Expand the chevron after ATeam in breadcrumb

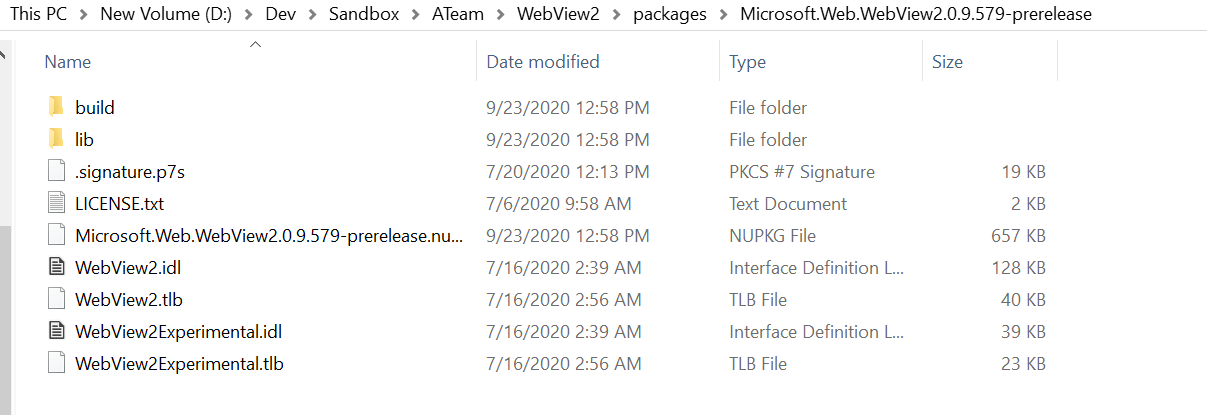[x=500, y=15]
